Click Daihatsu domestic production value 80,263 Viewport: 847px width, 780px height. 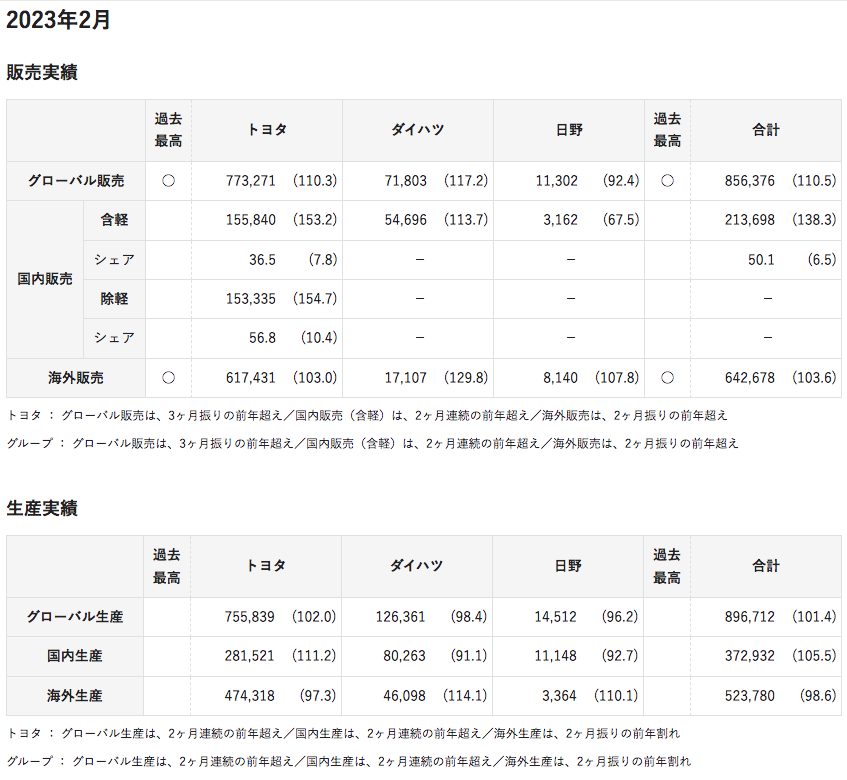405,656
